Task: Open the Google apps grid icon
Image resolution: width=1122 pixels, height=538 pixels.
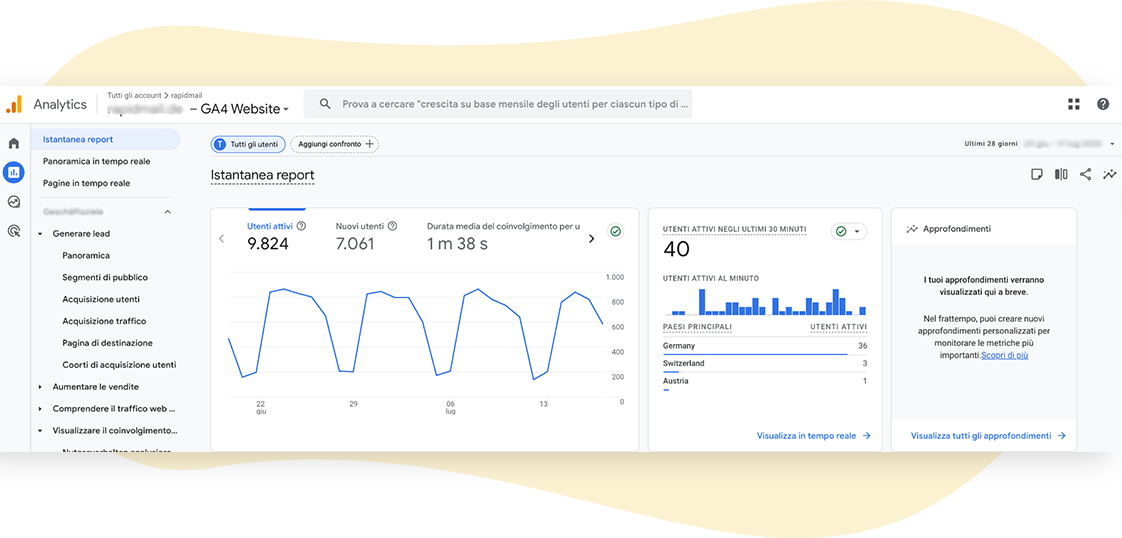Action: [1074, 104]
